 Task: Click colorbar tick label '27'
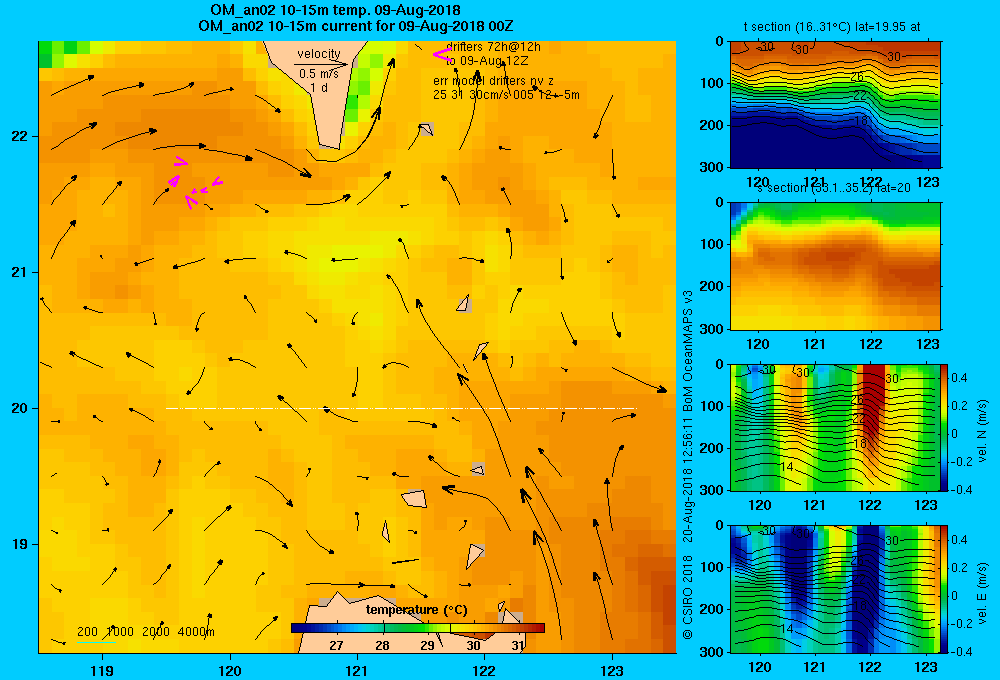pyautogui.click(x=336, y=646)
